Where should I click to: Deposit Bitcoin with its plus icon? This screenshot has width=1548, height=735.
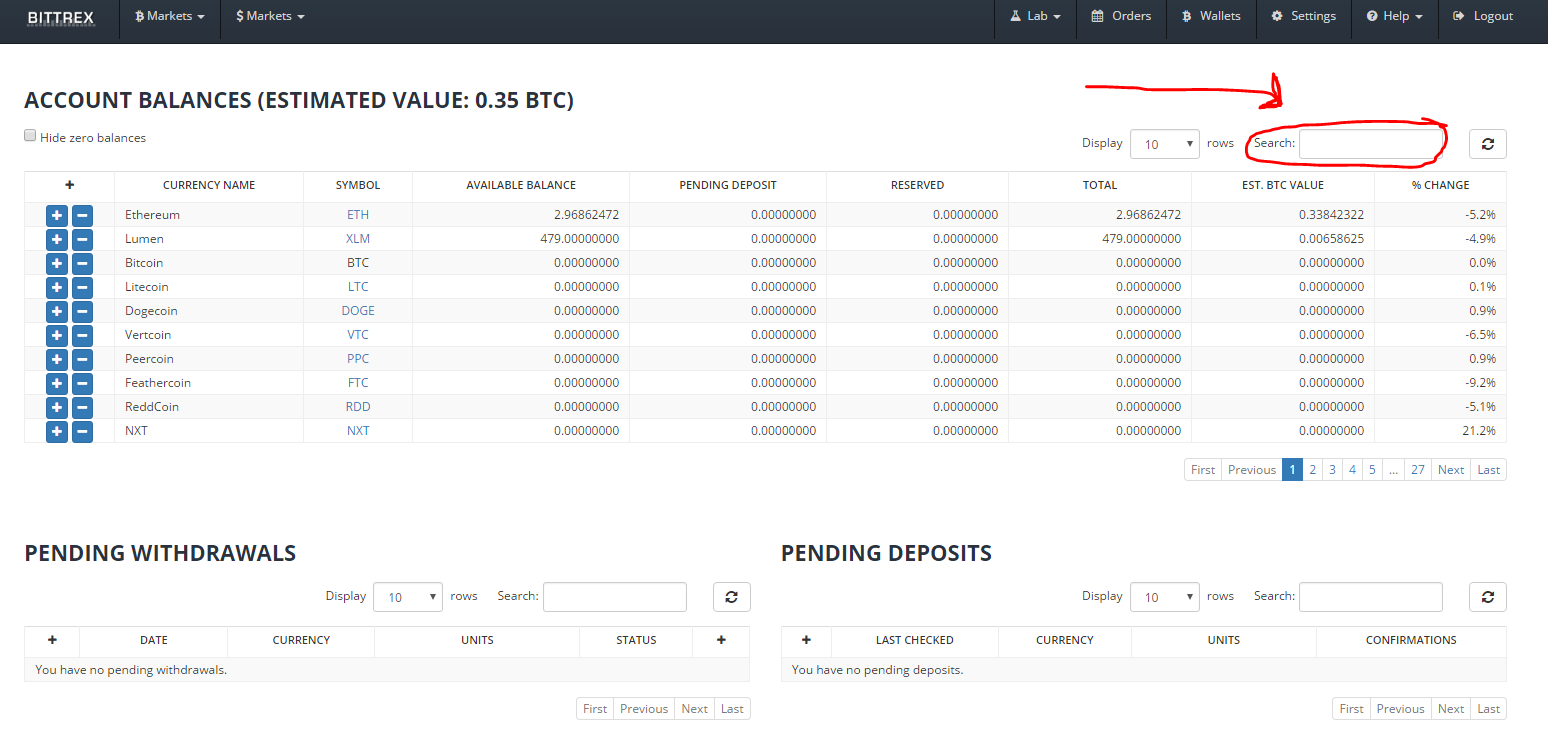[x=57, y=263]
